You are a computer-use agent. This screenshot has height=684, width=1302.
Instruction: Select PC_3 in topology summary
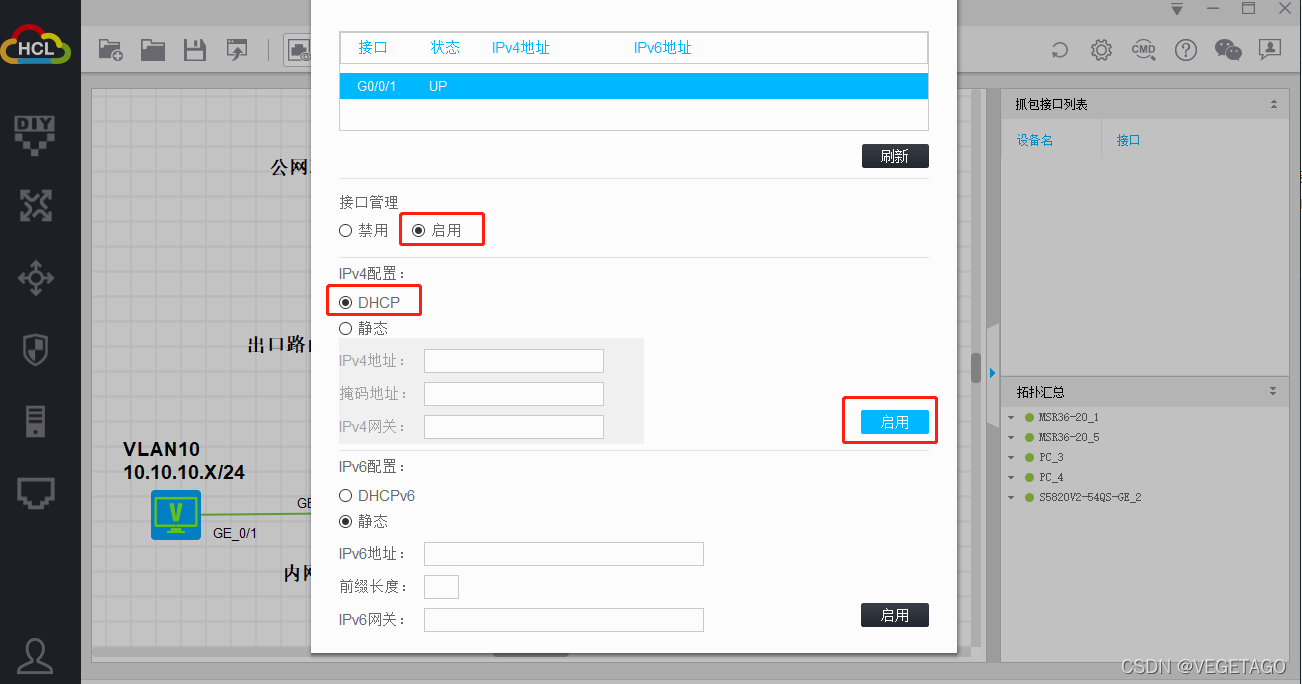1051,457
